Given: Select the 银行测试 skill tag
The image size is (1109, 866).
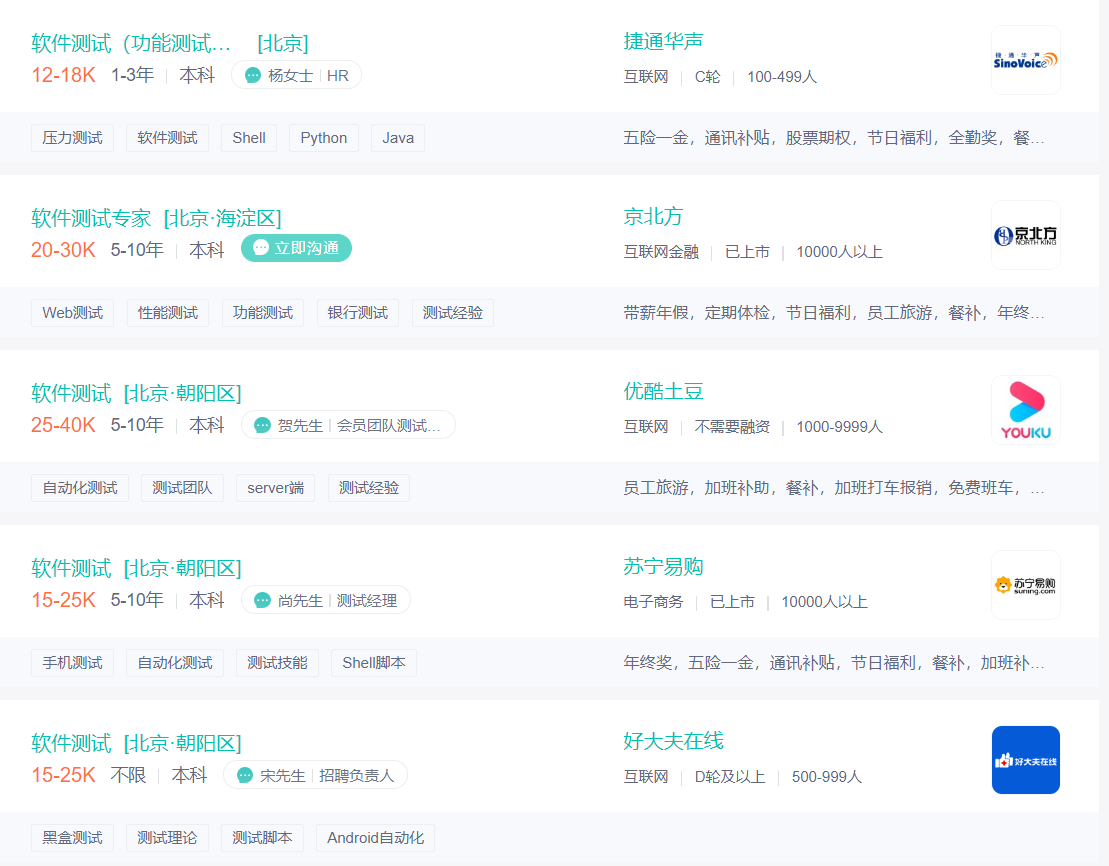Looking at the screenshot, I should 358,313.
